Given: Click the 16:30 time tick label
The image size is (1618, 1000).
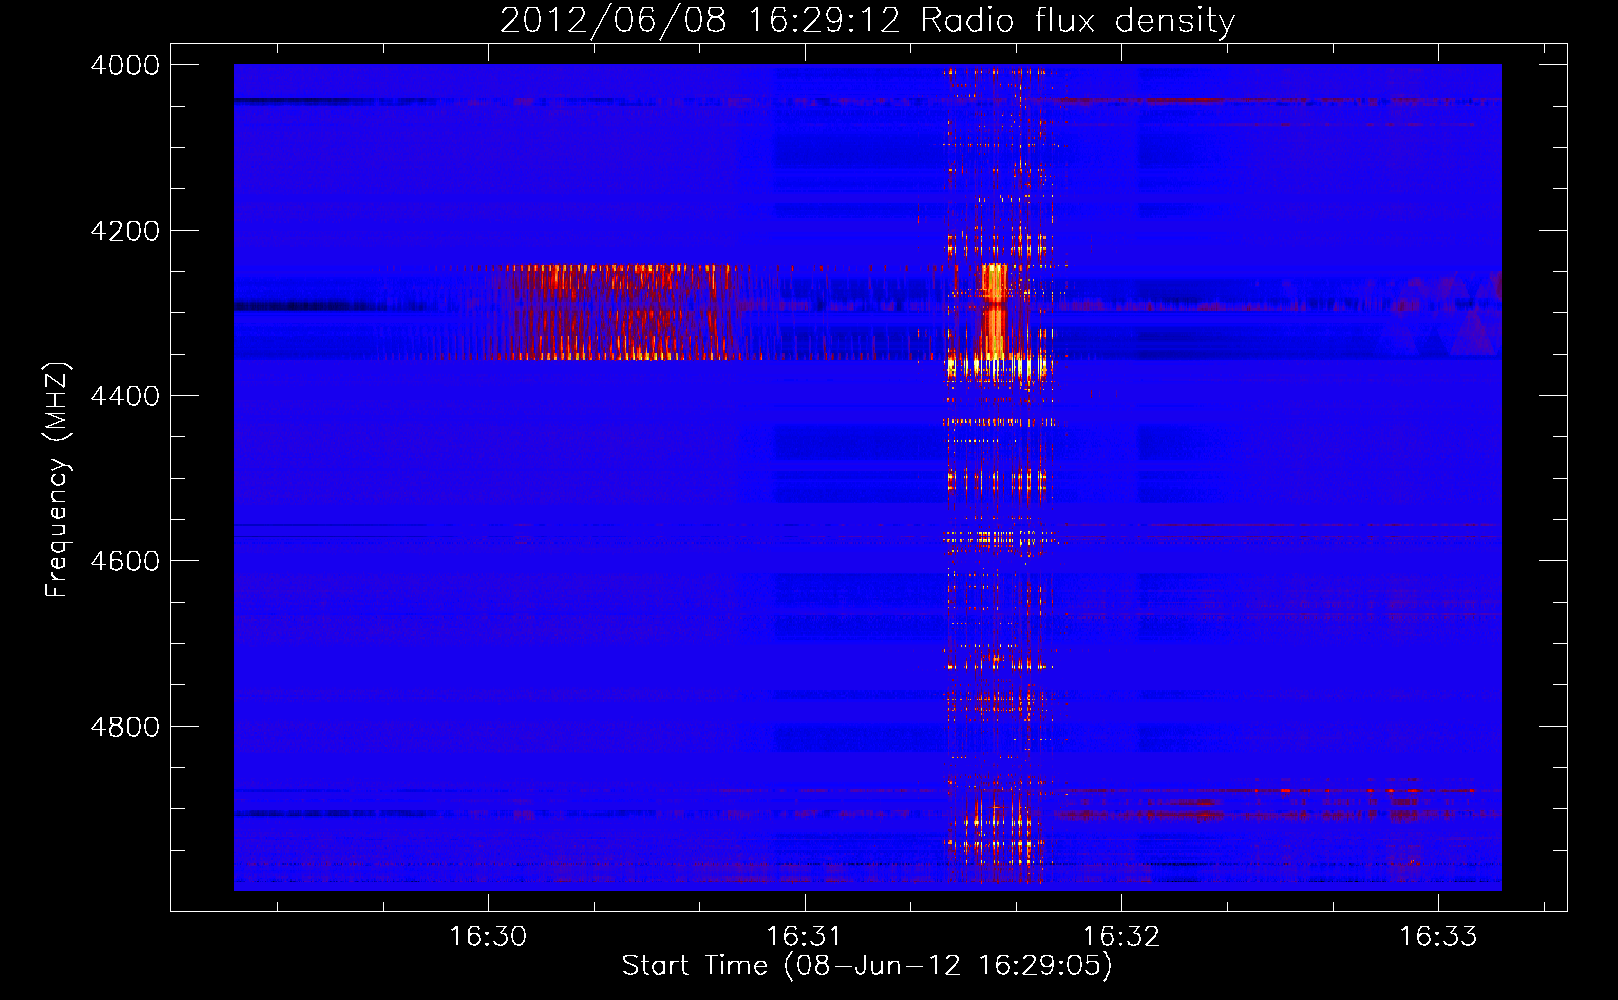Looking at the screenshot, I should click(x=488, y=936).
